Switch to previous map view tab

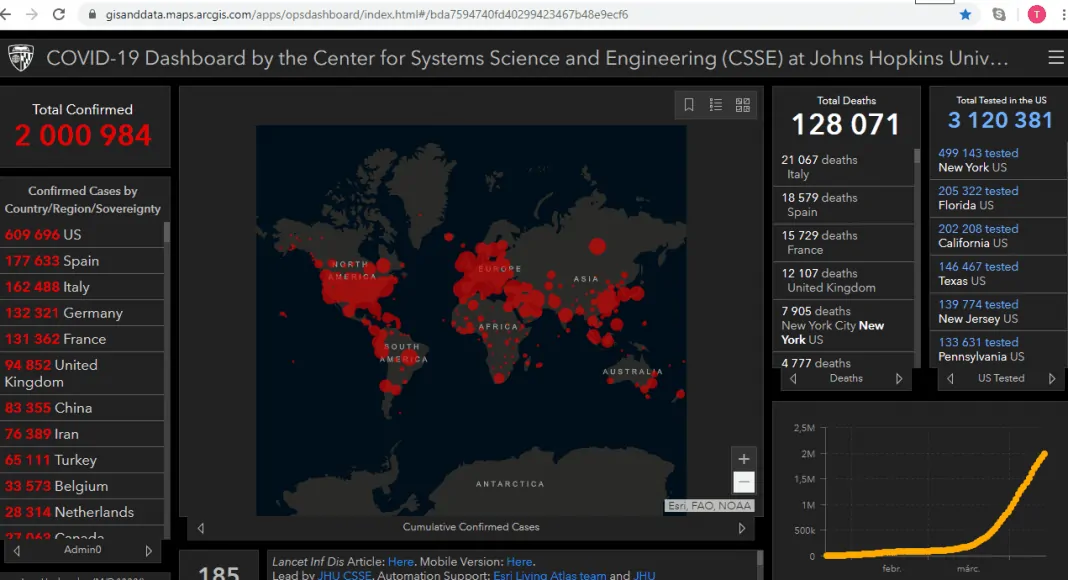point(201,528)
